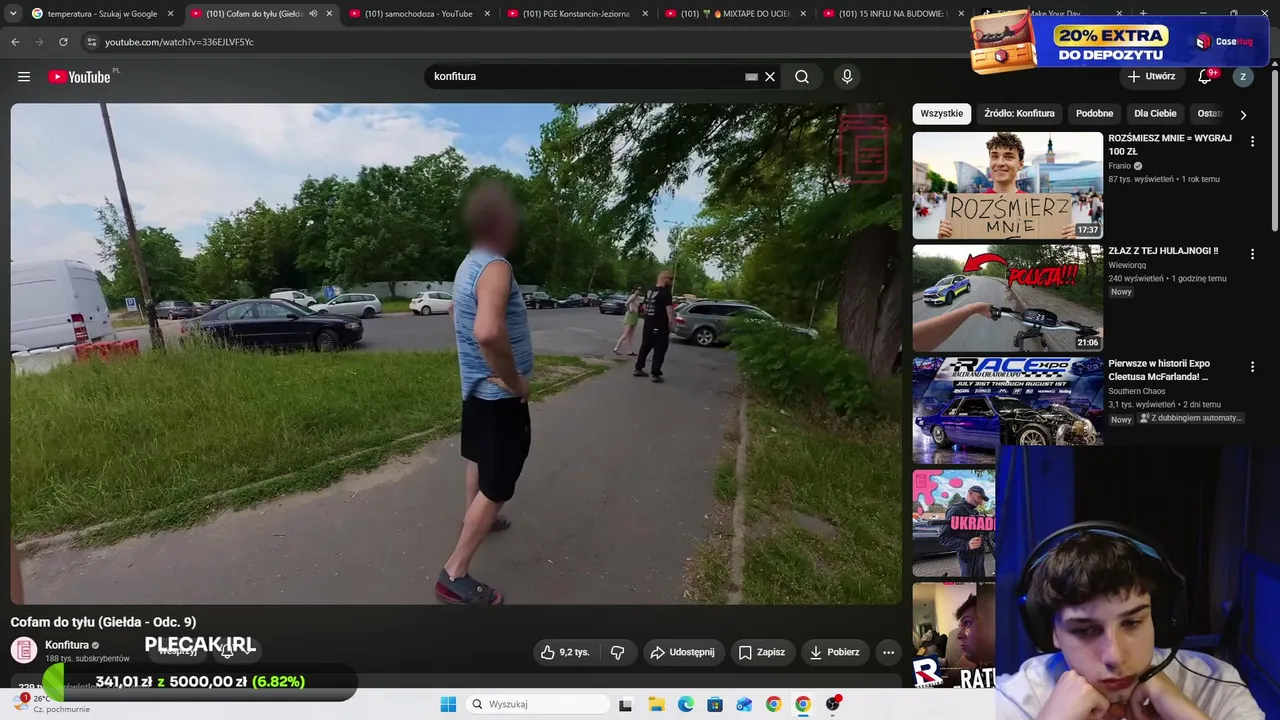This screenshot has width=1280, height=720.
Task: View site information icon in address bar
Action: [x=91, y=42]
